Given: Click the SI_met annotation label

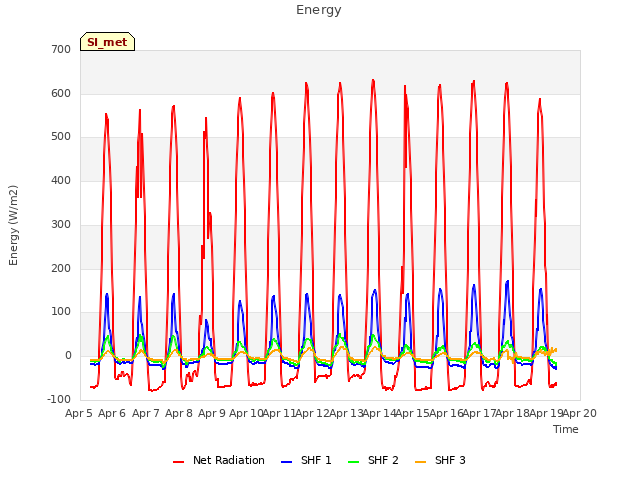Looking at the screenshot, I should 107,42.
